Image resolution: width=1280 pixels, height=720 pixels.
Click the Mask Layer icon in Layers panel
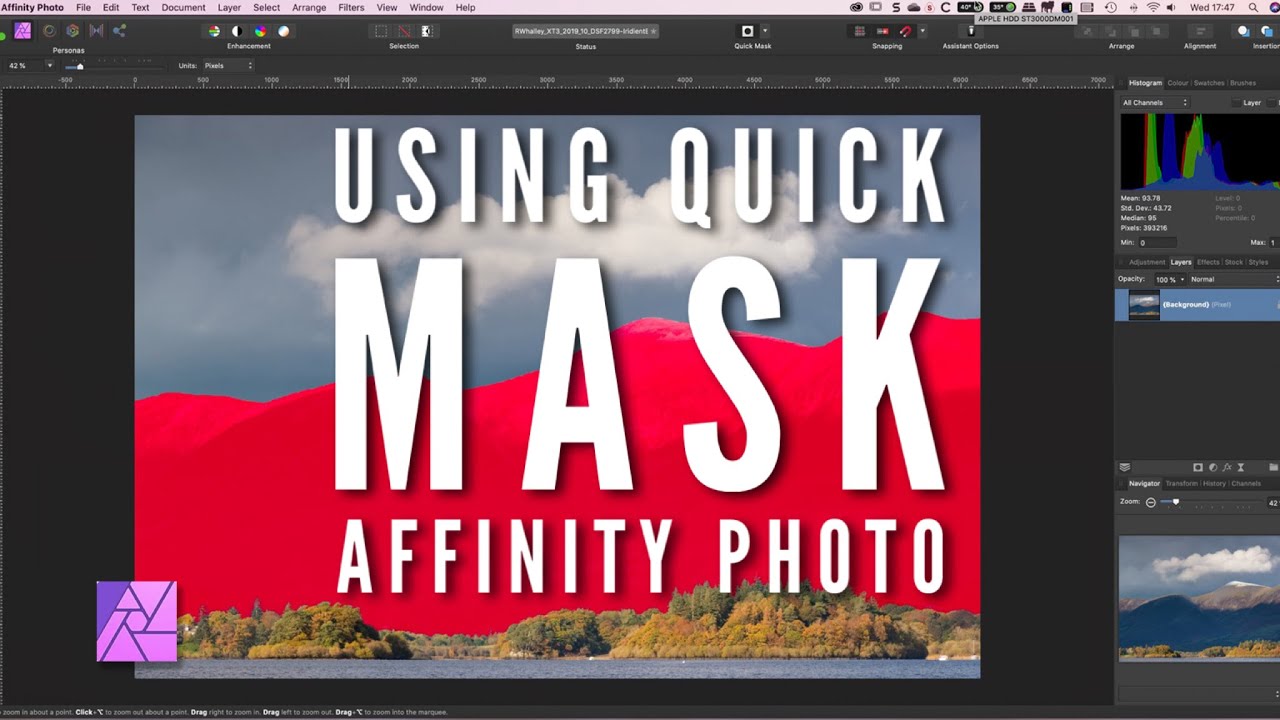[x=1197, y=467]
